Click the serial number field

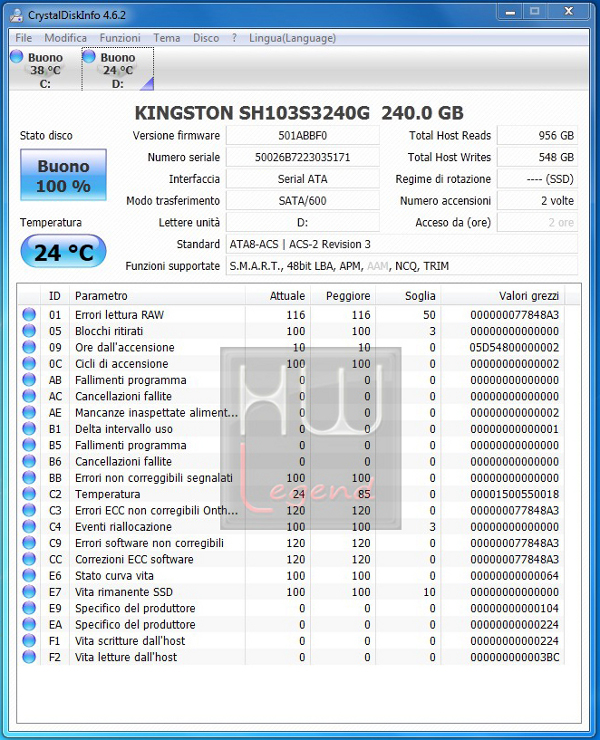(x=303, y=157)
